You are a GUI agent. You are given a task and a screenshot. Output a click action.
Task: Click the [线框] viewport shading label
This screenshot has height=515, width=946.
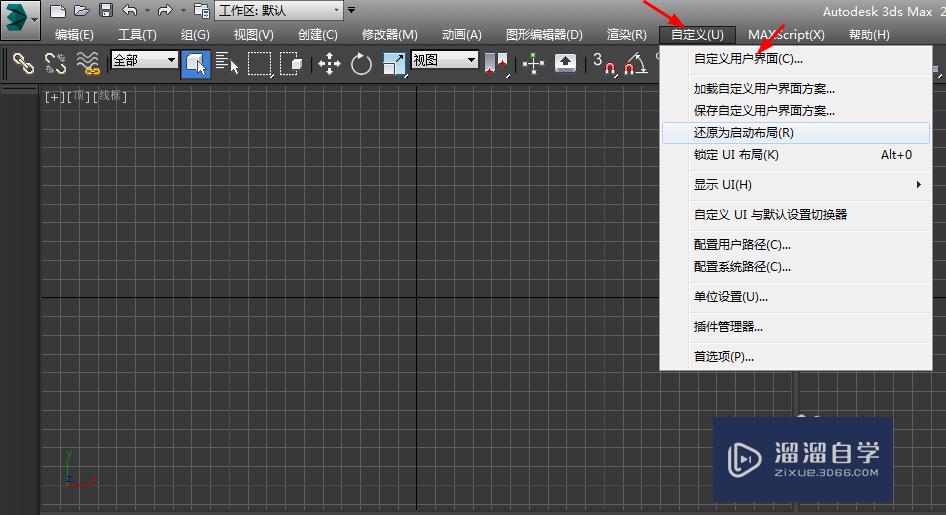click(110, 96)
